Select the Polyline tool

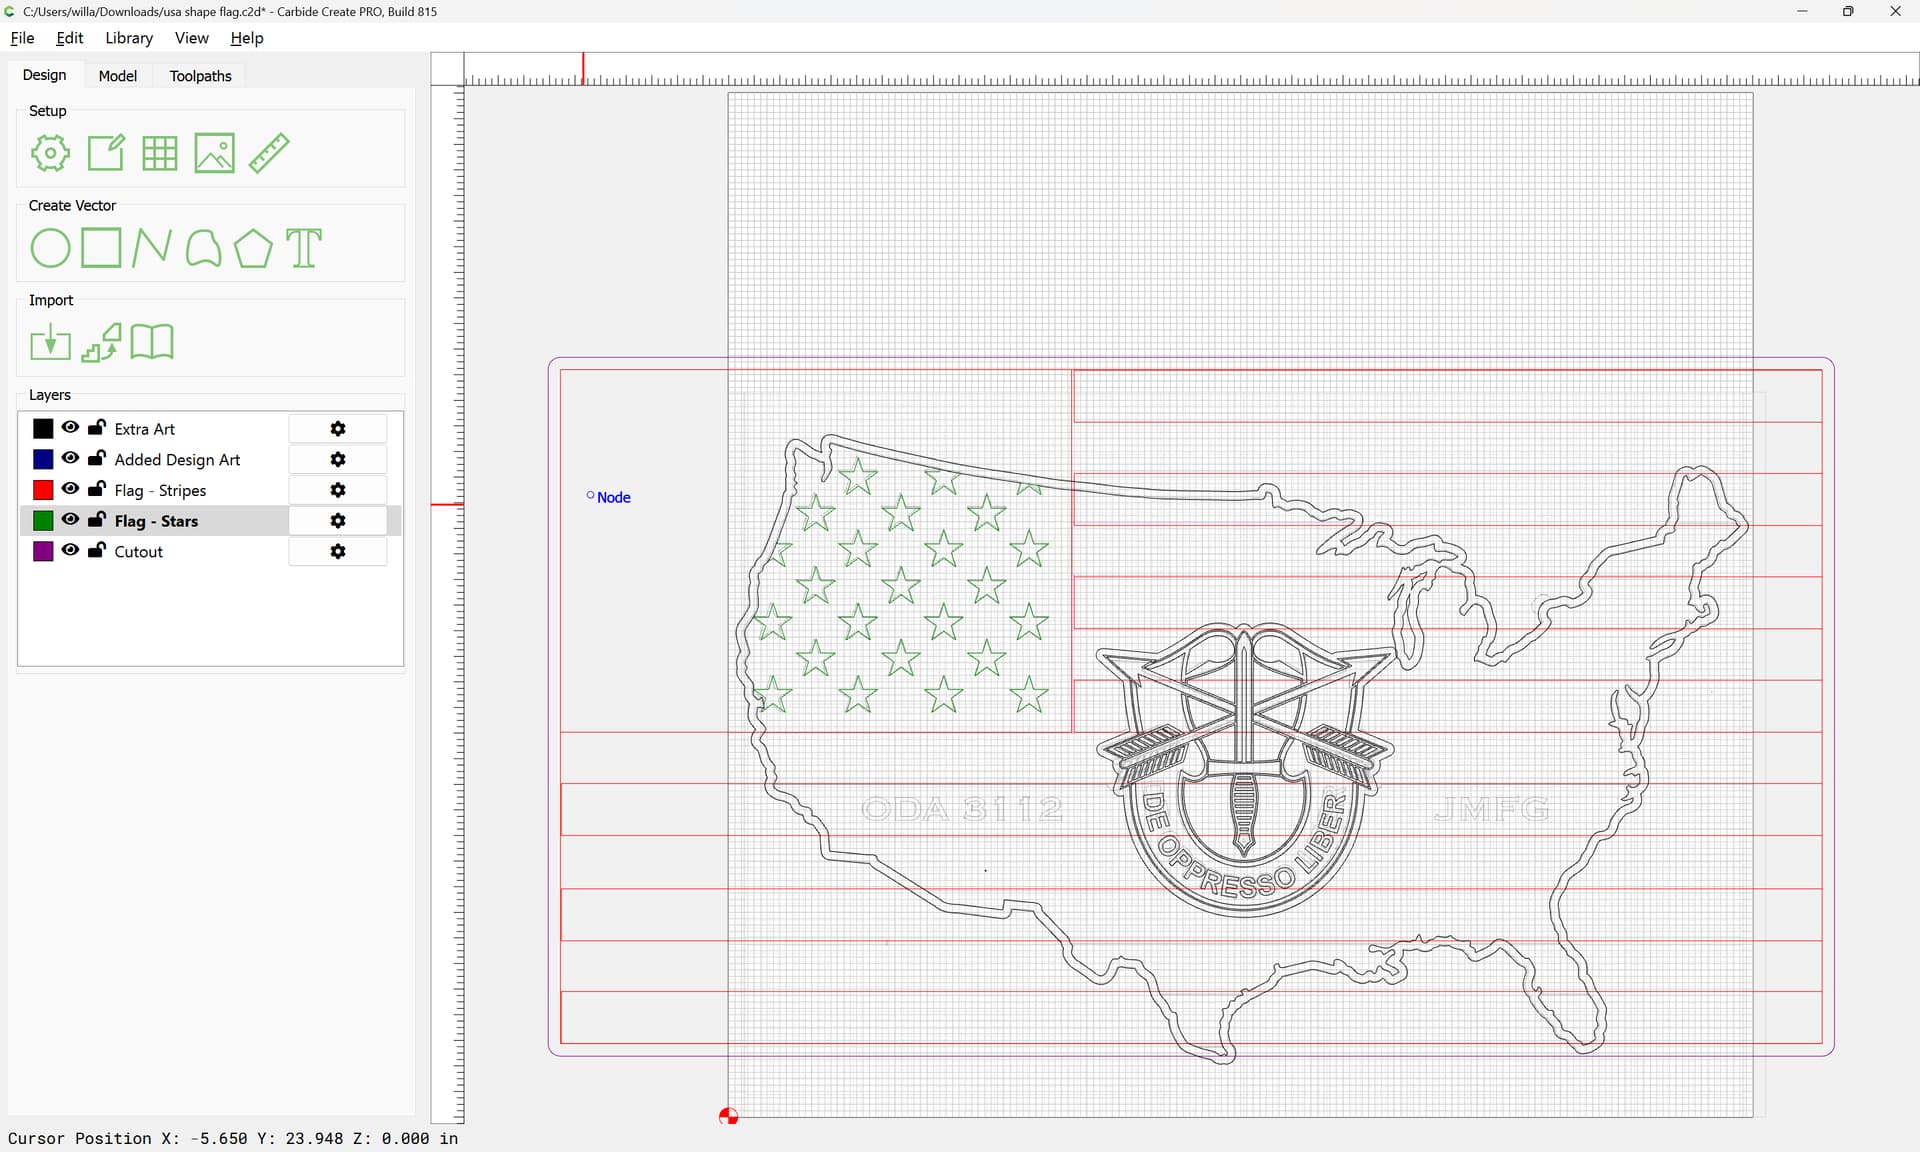[x=152, y=248]
